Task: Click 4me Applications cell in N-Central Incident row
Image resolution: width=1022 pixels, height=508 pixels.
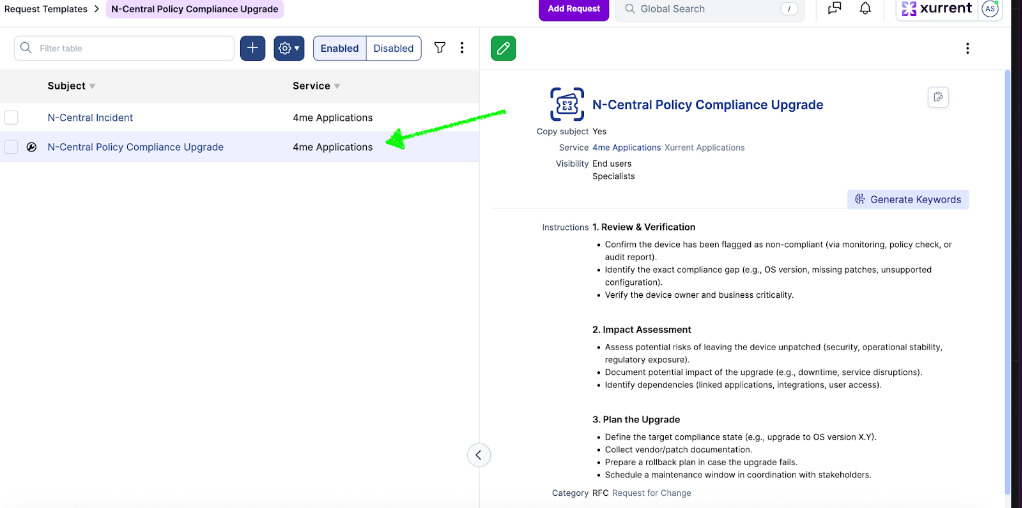Action: [x=332, y=117]
